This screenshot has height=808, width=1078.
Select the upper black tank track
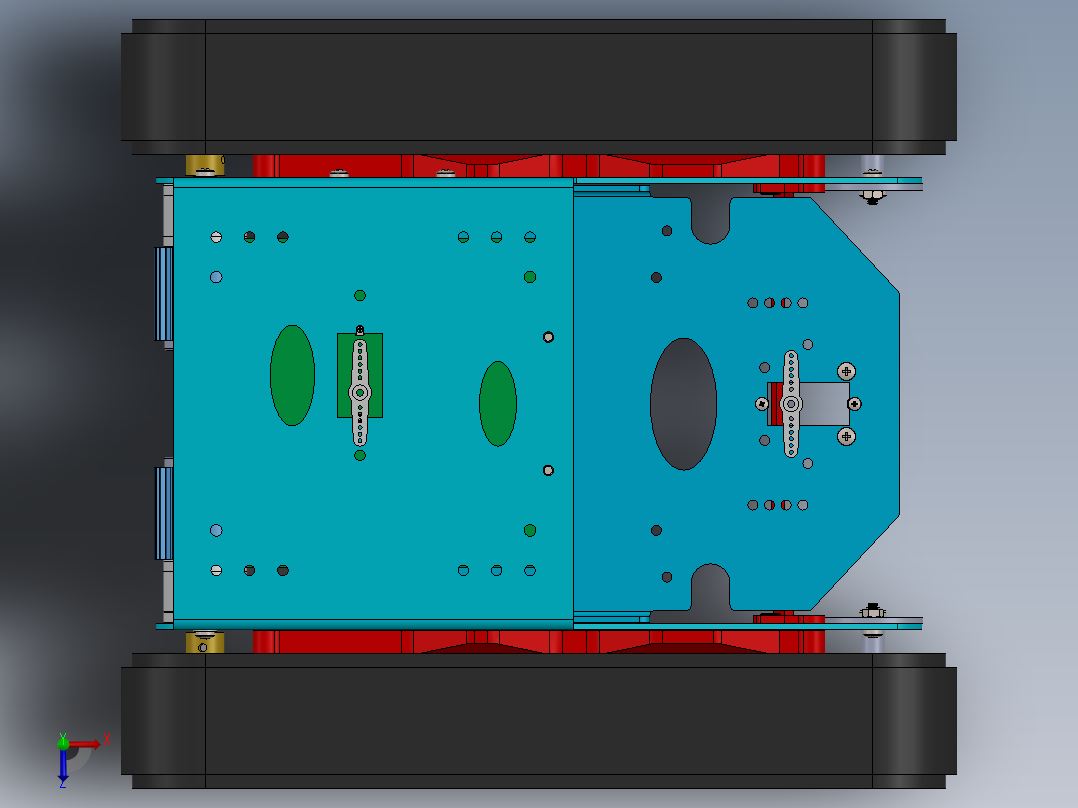point(538,87)
